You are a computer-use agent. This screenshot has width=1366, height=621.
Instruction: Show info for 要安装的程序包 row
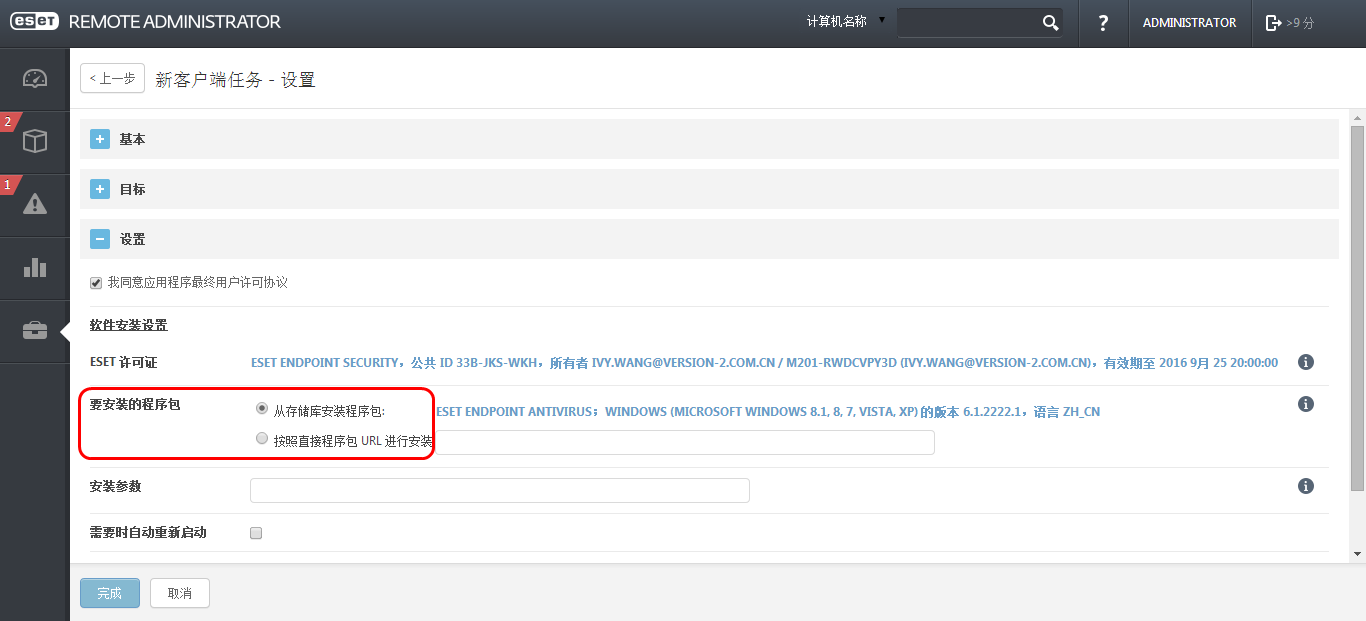tap(1305, 404)
